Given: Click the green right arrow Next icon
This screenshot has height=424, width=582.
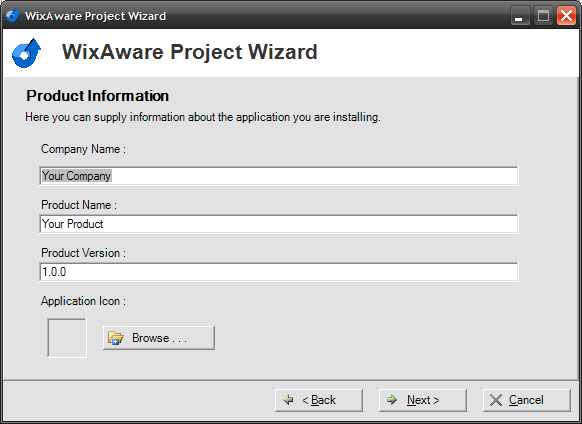Looking at the screenshot, I should pos(392,400).
